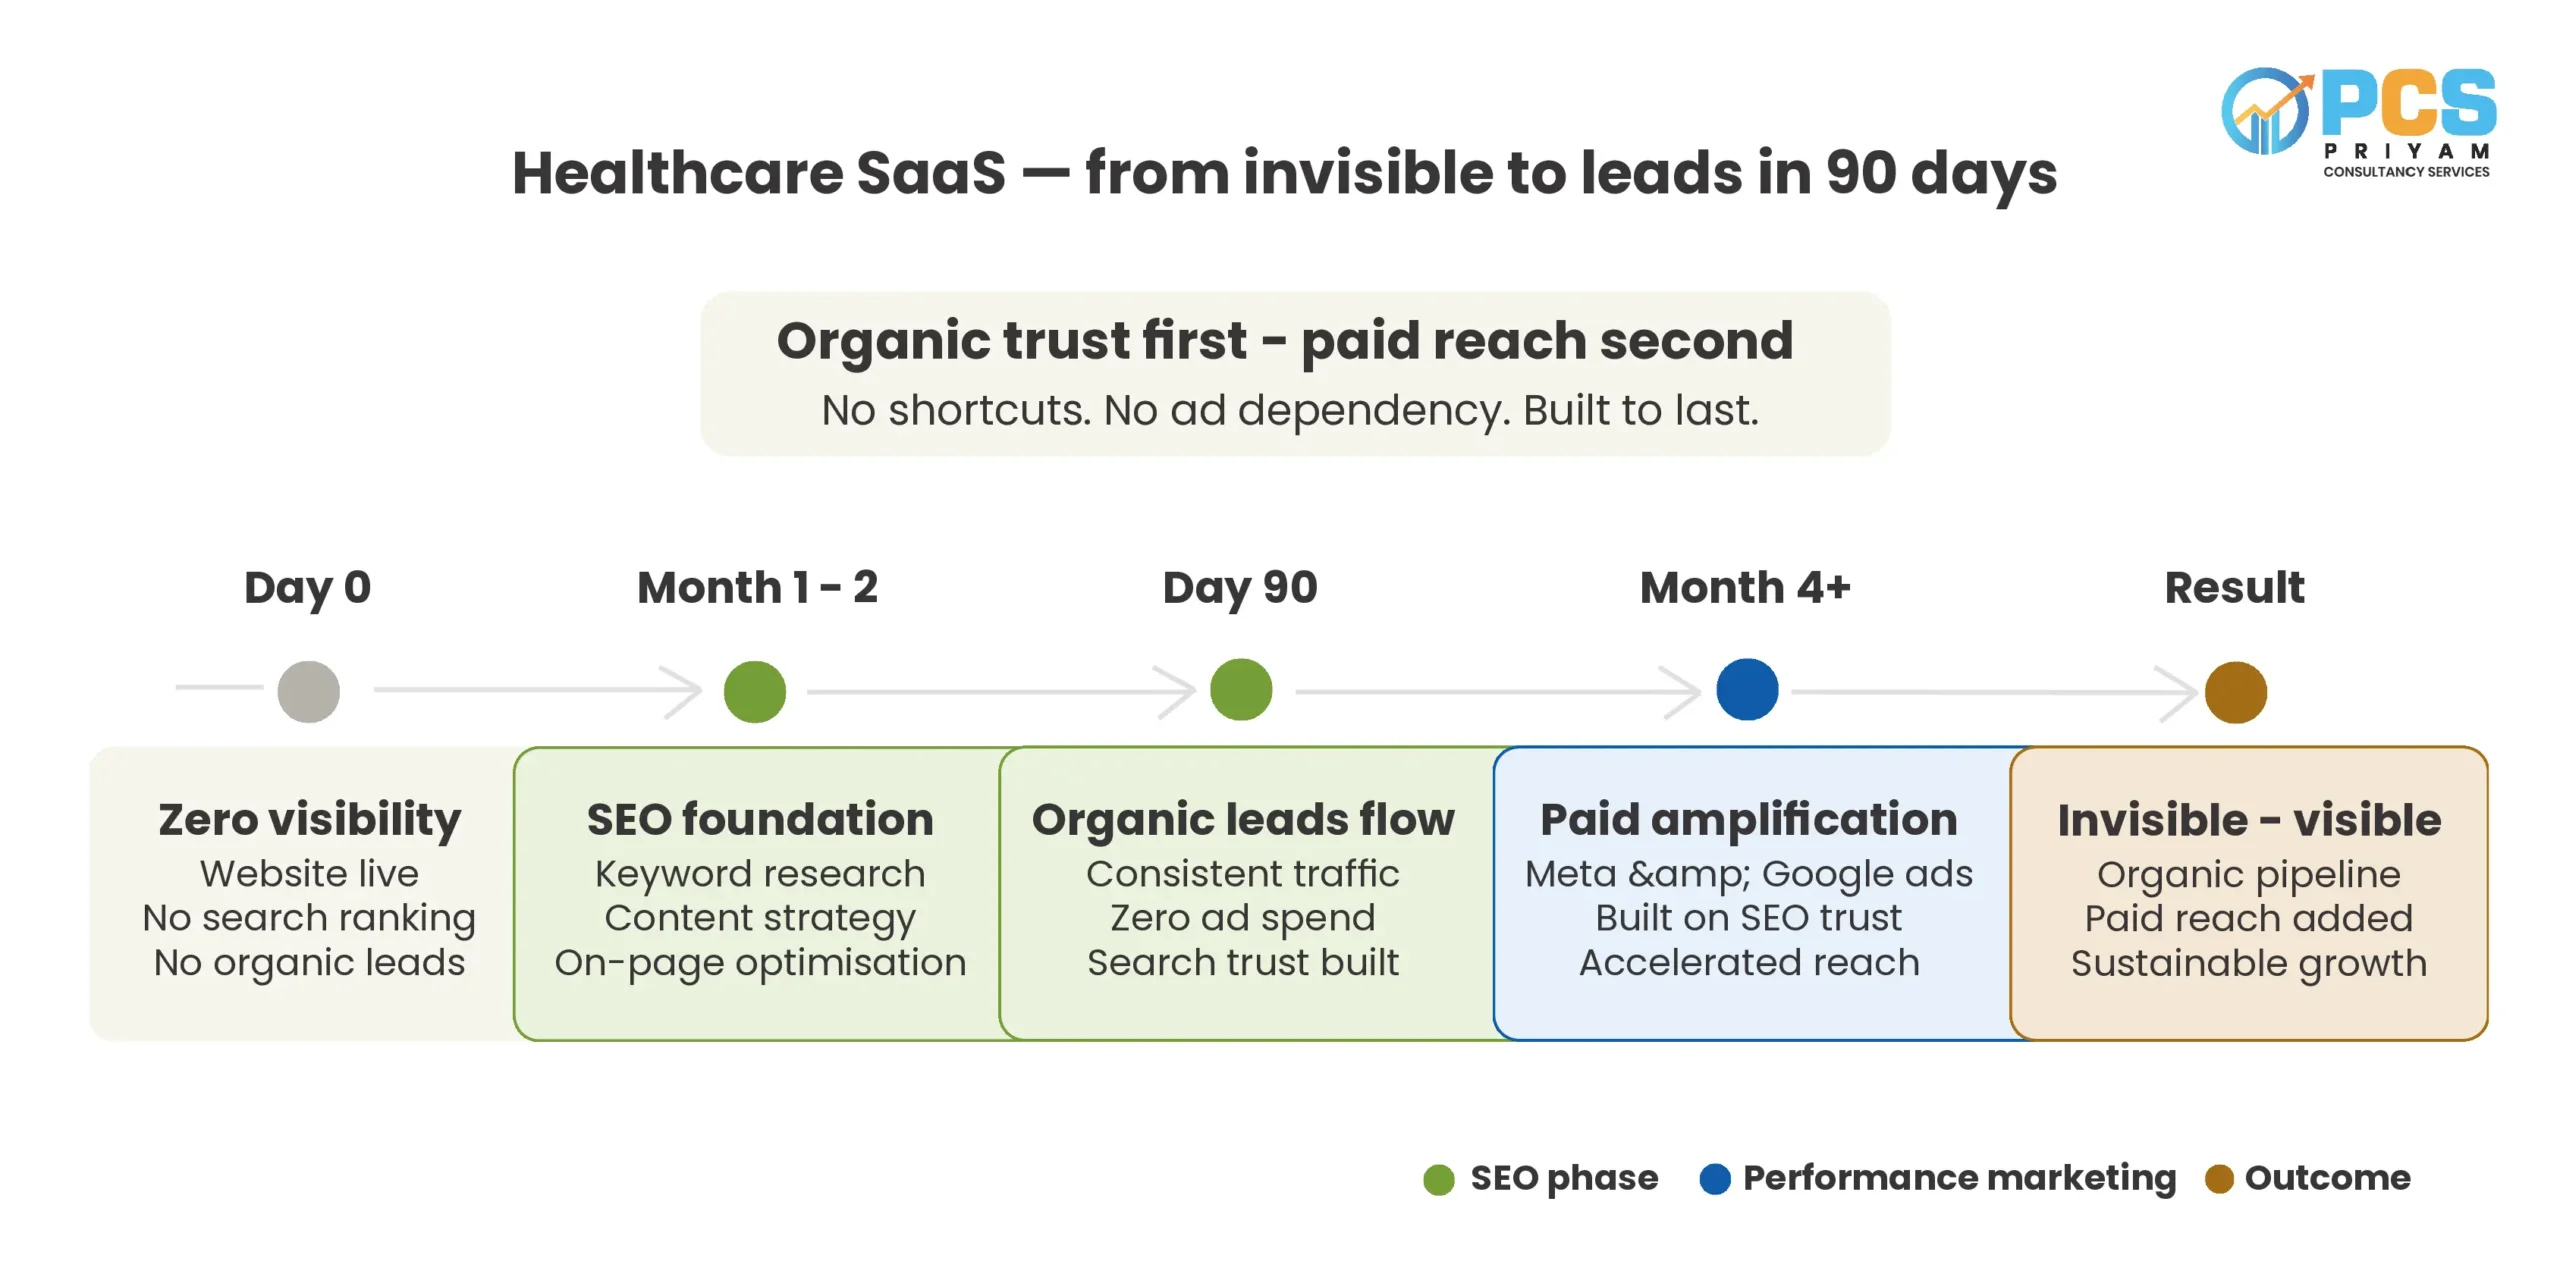Click the blue Performance marketing legend dot

pos(1714,1179)
